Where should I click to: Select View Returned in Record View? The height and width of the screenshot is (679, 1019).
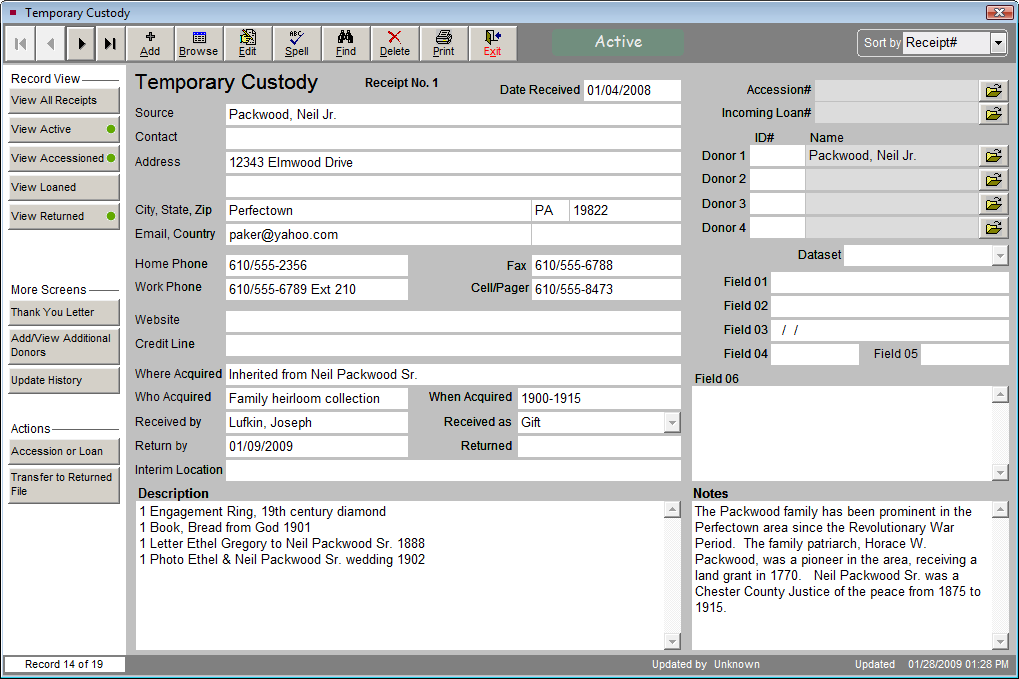pos(63,216)
